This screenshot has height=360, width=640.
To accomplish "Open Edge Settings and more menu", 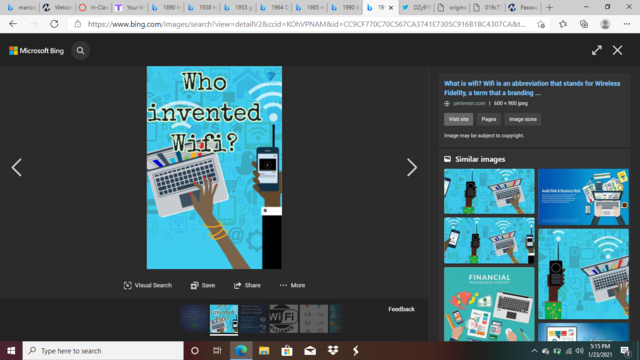I will pos(627,24).
